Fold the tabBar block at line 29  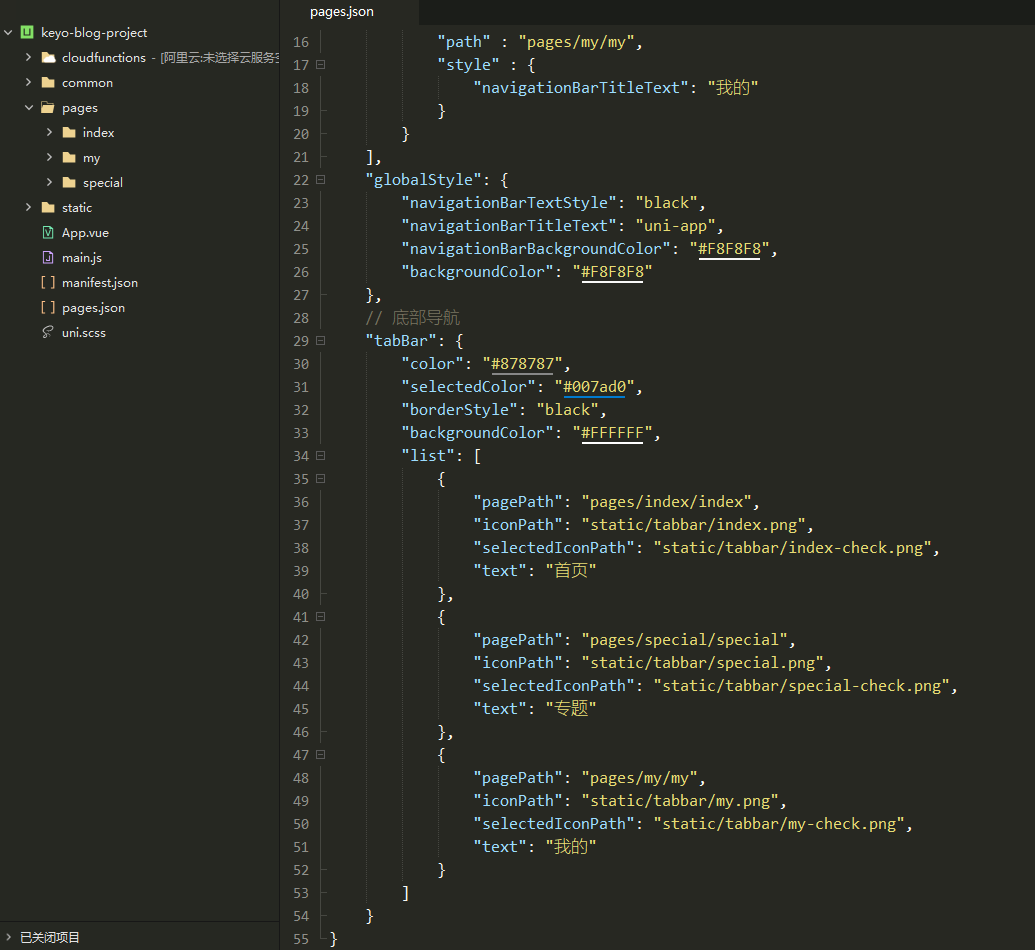320,341
